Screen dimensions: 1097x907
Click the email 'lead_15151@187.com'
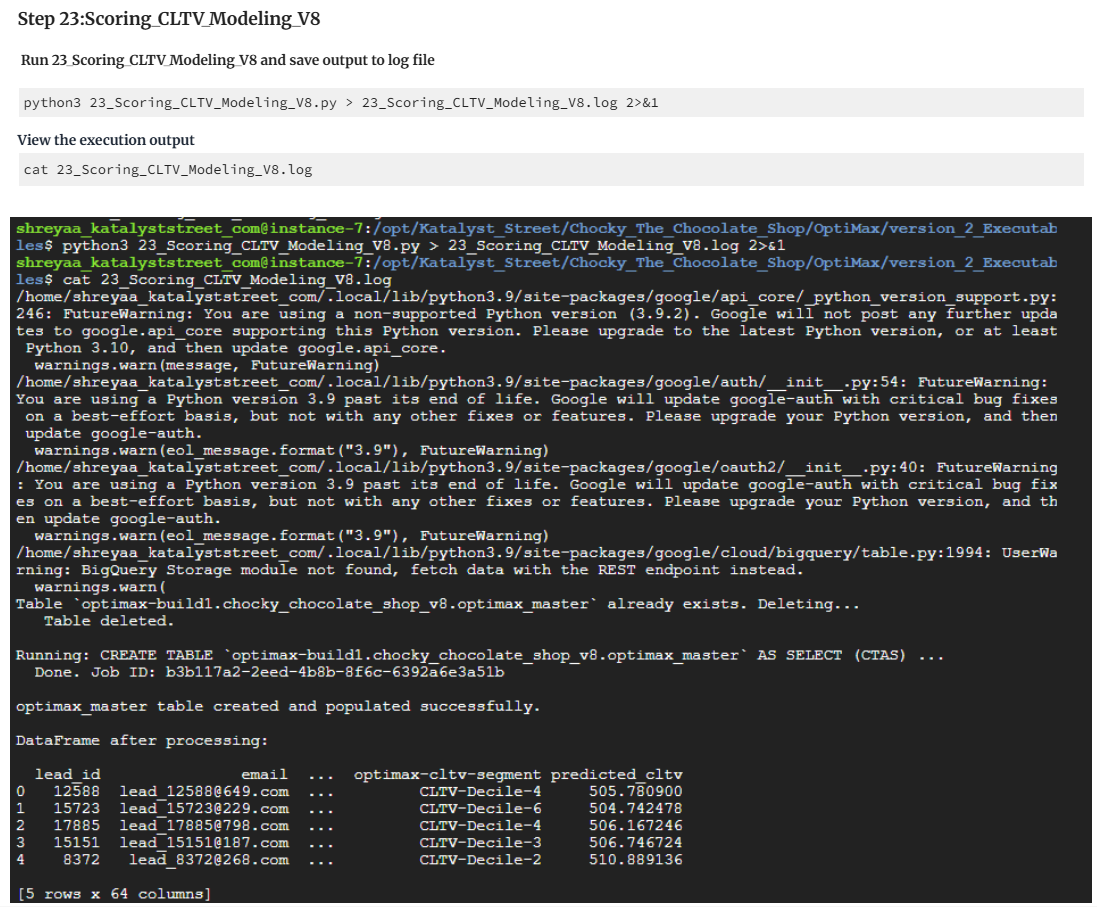pos(204,843)
